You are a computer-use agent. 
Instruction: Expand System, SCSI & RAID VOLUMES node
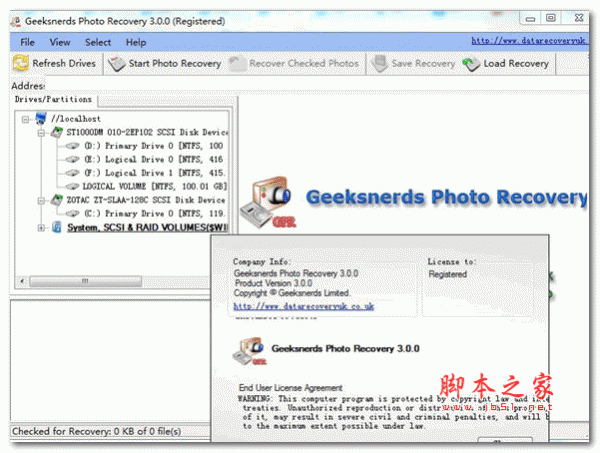[x=41, y=228]
